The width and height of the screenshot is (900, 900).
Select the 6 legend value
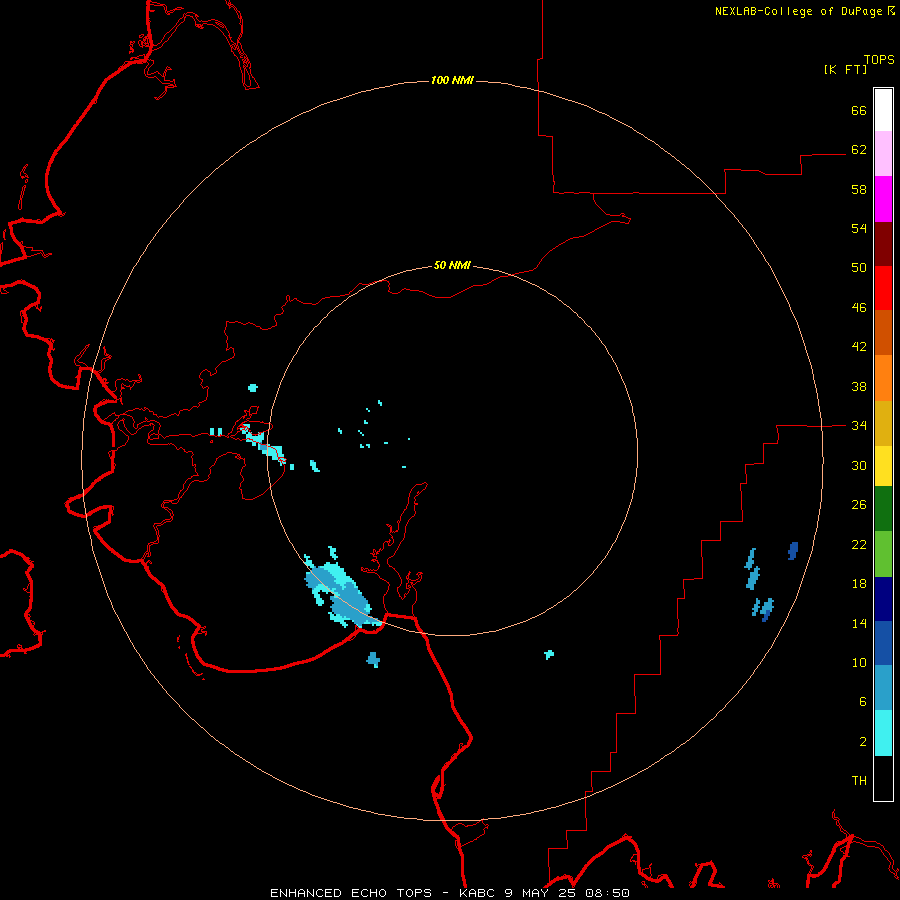pos(863,702)
